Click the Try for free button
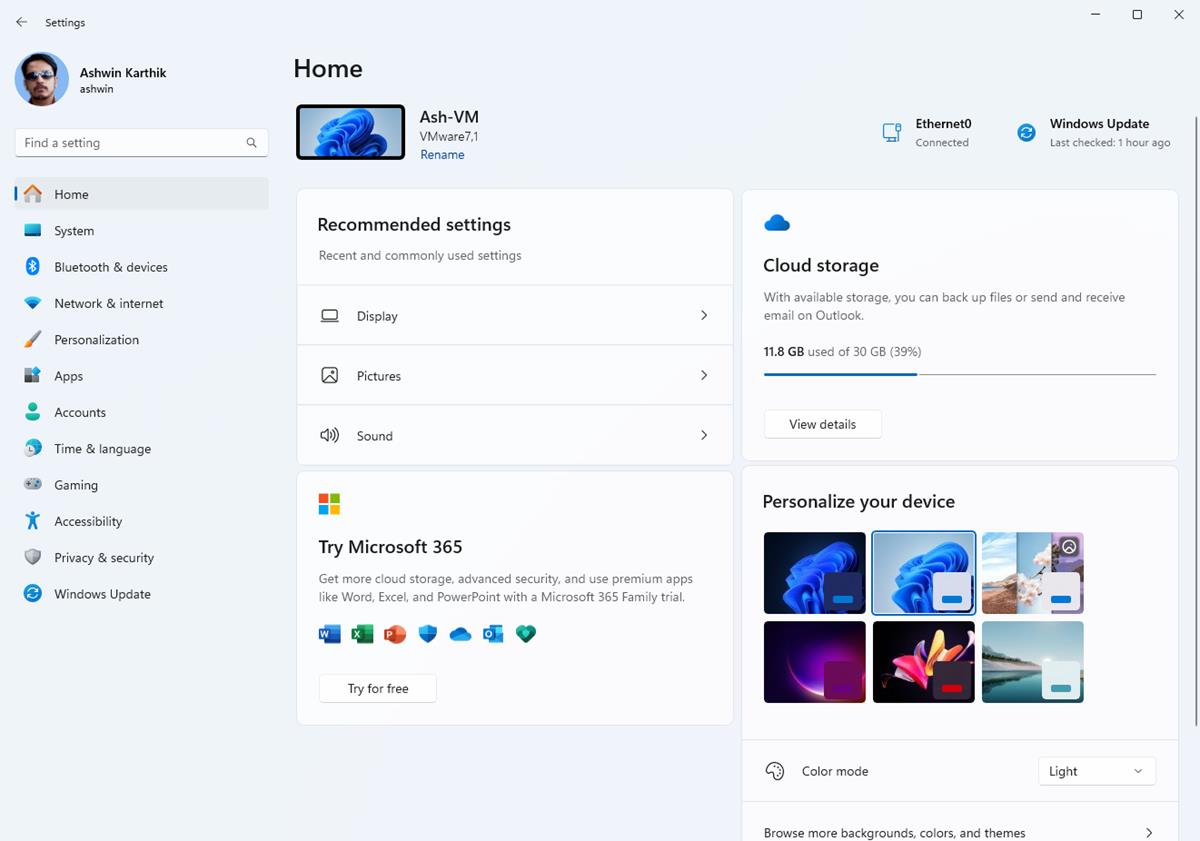1200x841 pixels. pos(377,688)
